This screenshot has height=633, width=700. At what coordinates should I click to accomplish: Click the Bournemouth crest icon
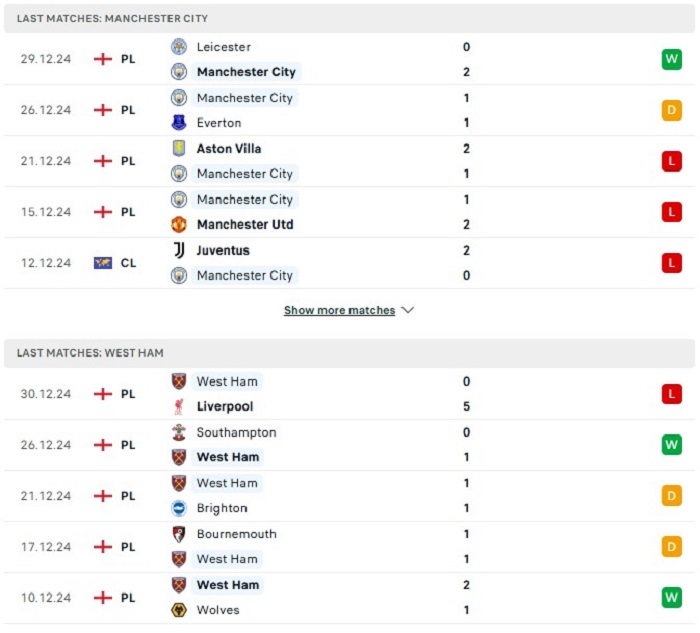point(179,534)
